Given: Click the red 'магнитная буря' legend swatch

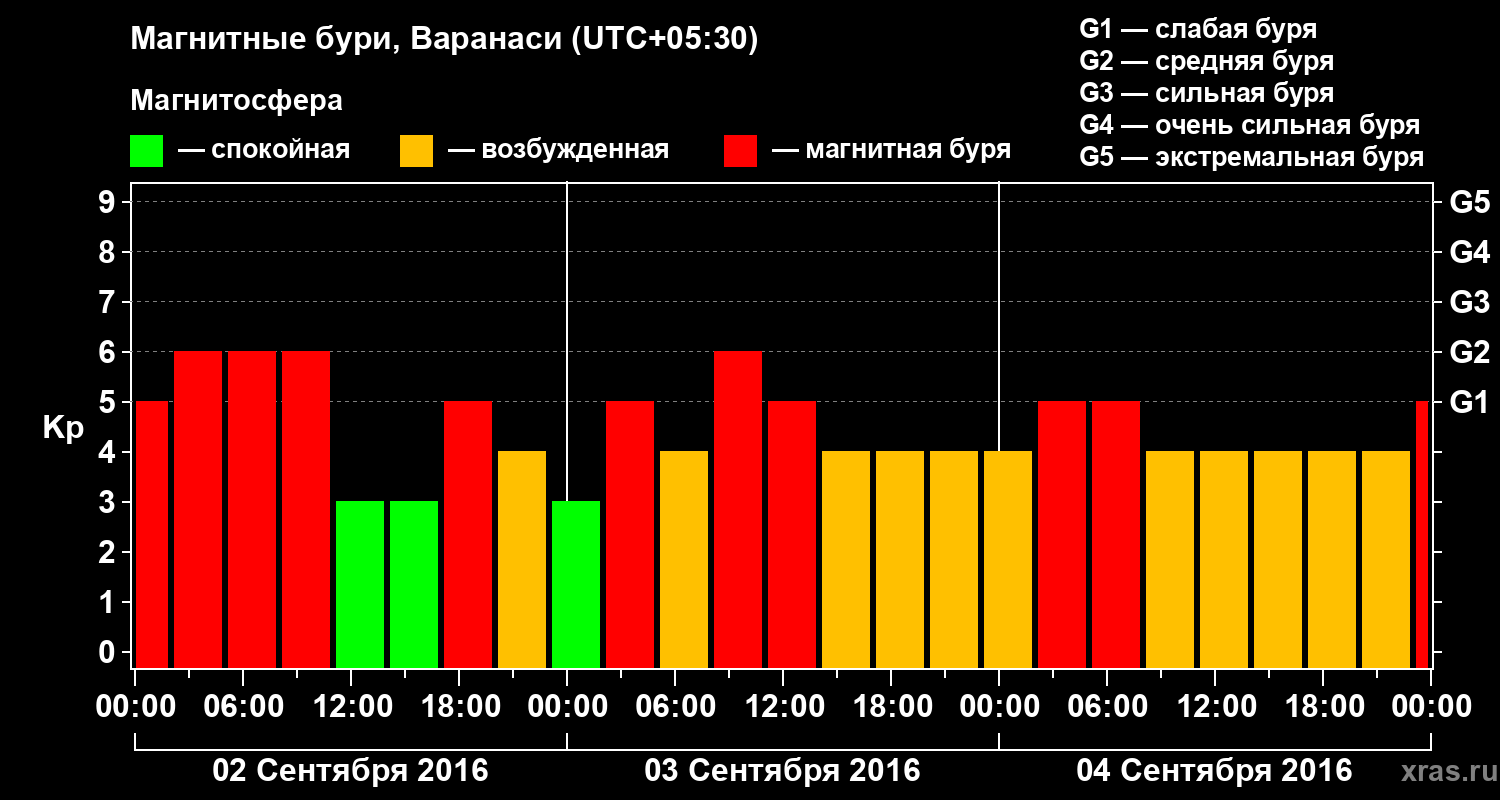Looking at the screenshot, I should point(740,151).
